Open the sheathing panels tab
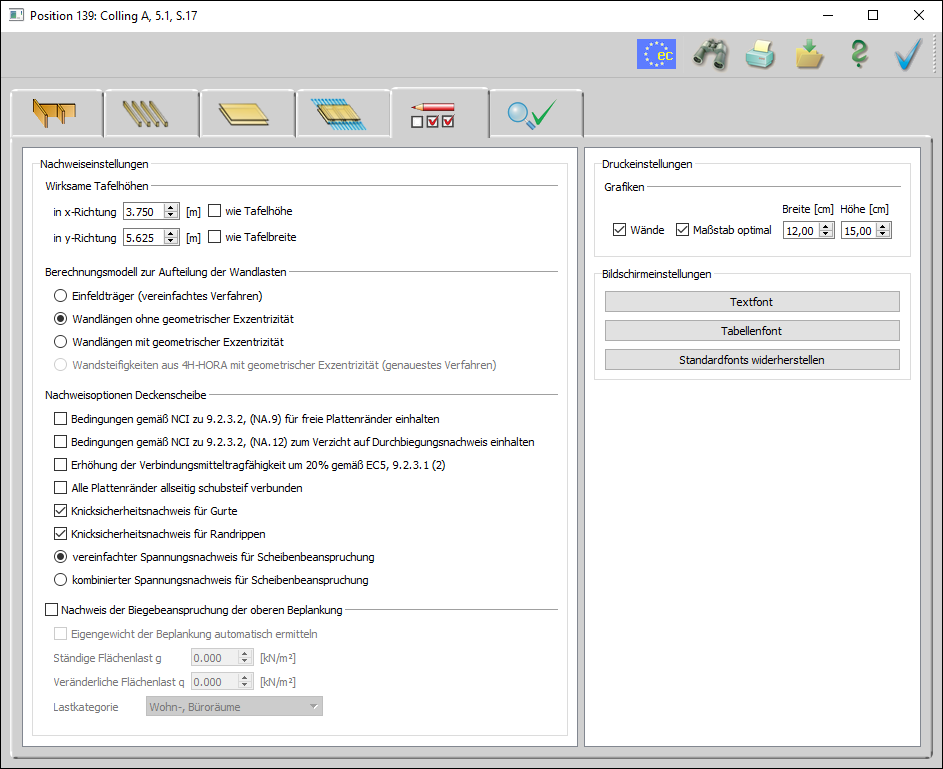Image resolution: width=943 pixels, height=769 pixels. (247, 113)
